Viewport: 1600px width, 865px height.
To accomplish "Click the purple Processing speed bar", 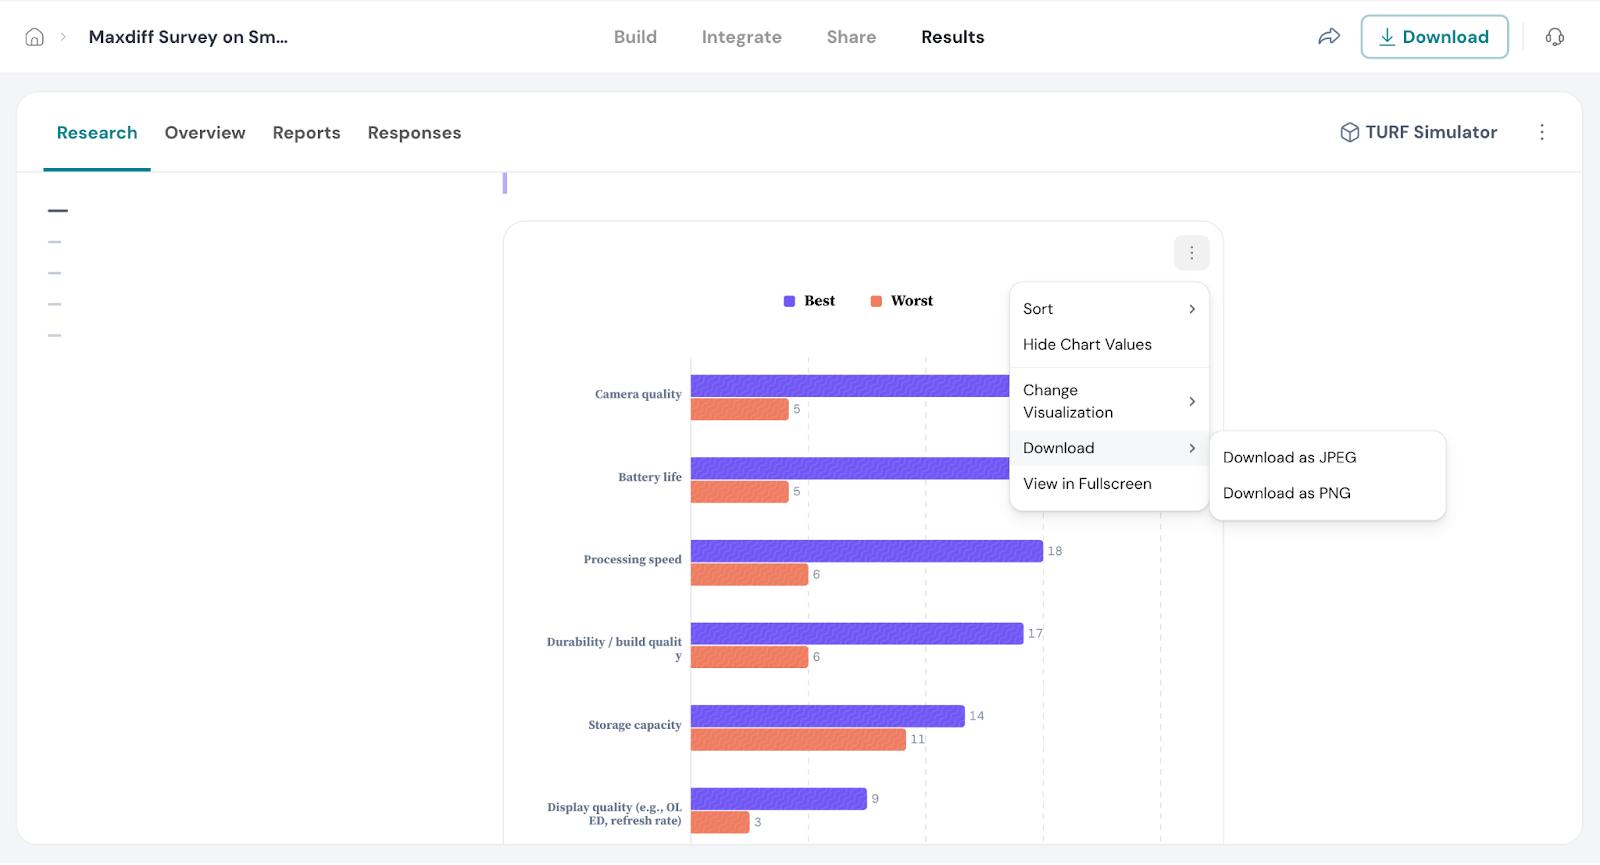I will coord(866,551).
